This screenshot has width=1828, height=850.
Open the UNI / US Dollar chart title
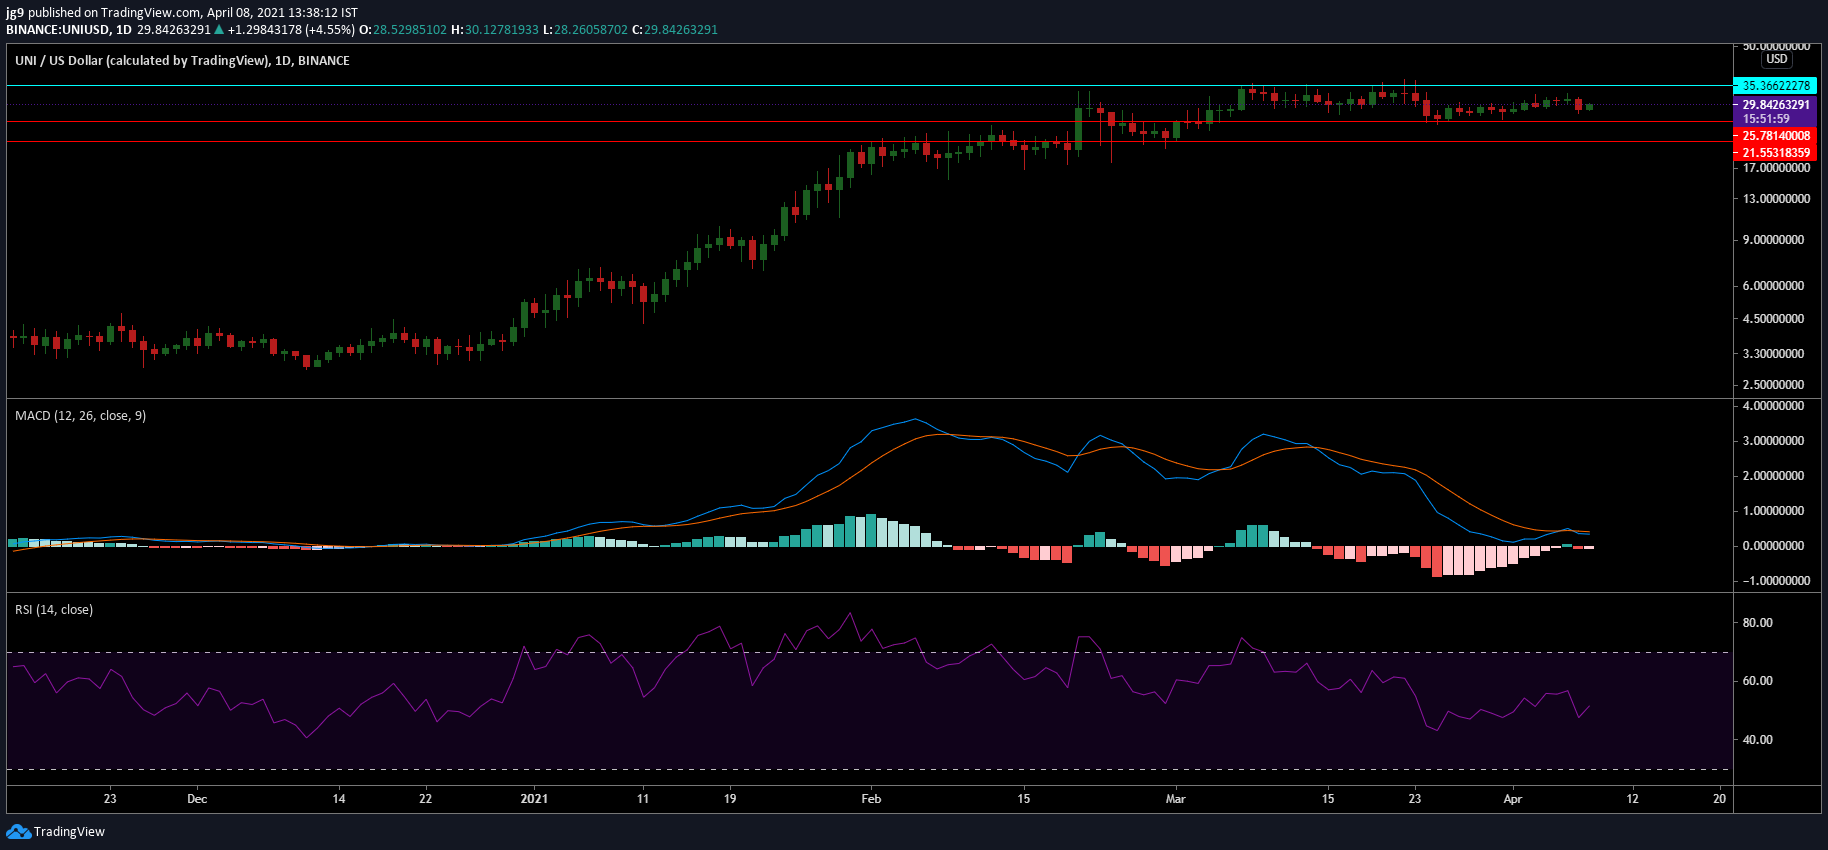coord(182,60)
